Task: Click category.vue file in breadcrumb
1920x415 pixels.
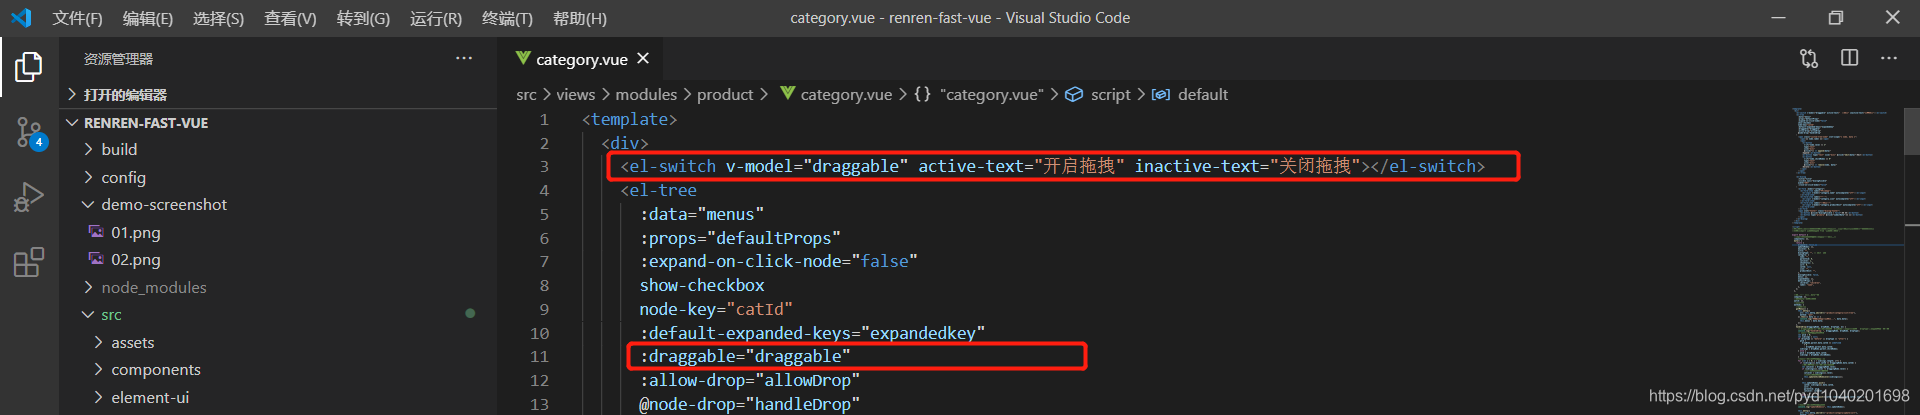Action: click(x=846, y=94)
